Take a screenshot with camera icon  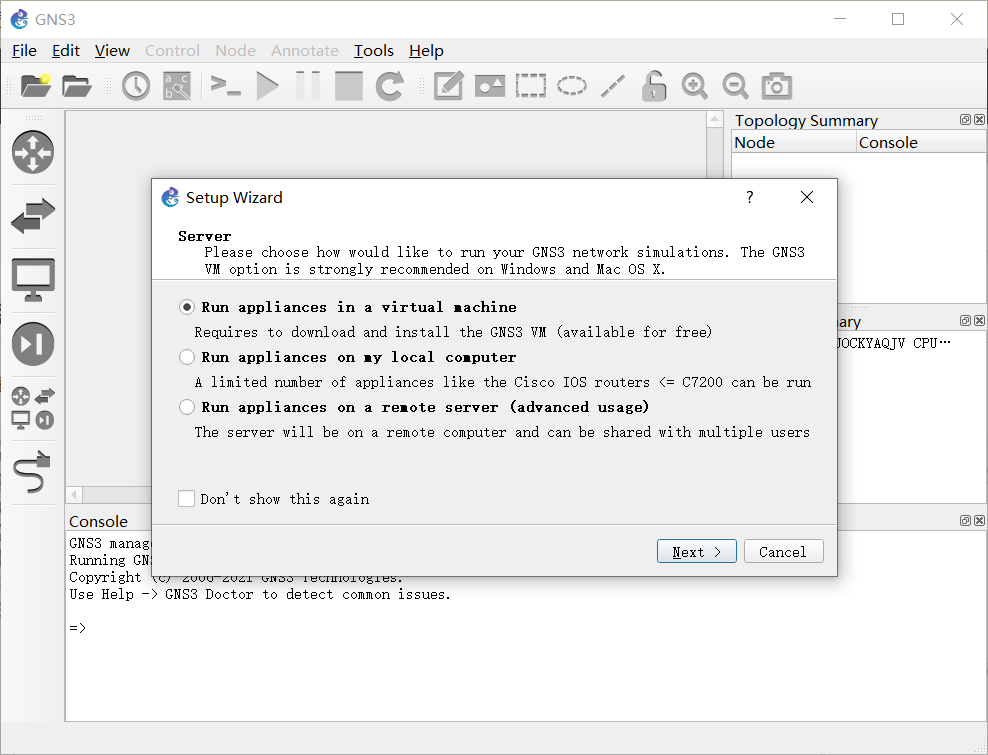[x=776, y=86]
